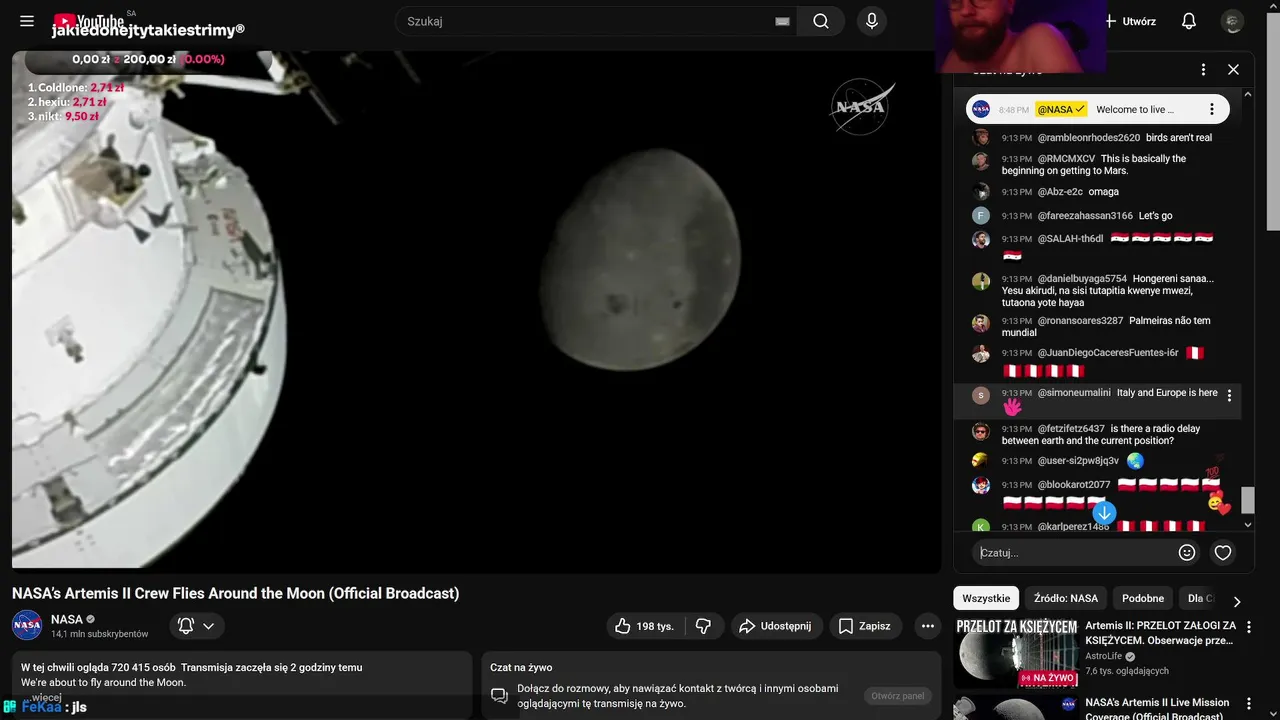Open the @fareezahassan3166 chat author
Screen dimensions: 1280x720
tap(1085, 216)
